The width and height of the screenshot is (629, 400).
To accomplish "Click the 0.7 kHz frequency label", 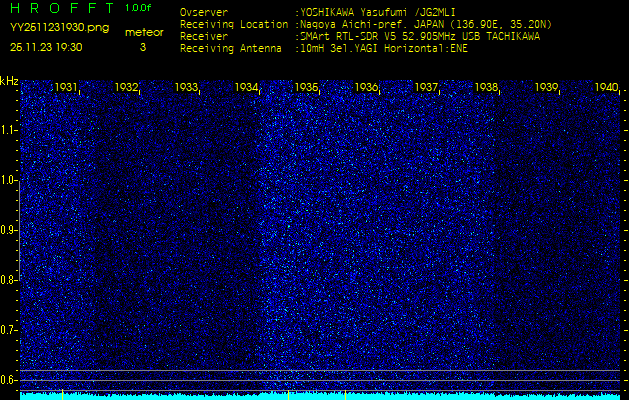I will click(9, 330).
